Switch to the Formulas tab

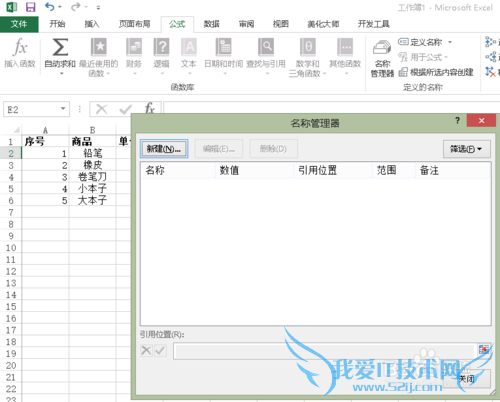pos(177,24)
